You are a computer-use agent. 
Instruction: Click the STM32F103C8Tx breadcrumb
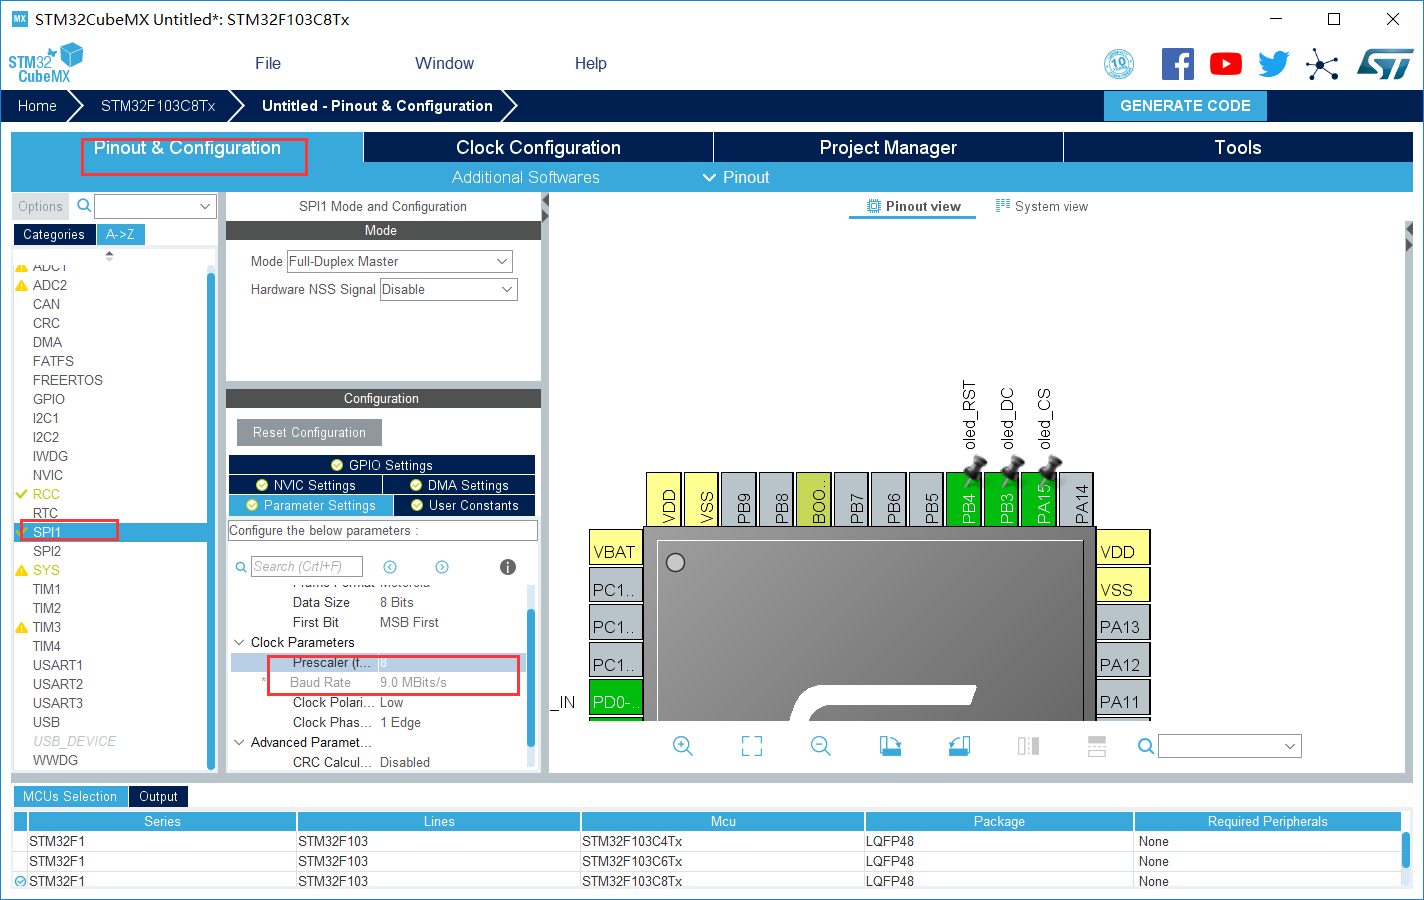click(x=158, y=106)
